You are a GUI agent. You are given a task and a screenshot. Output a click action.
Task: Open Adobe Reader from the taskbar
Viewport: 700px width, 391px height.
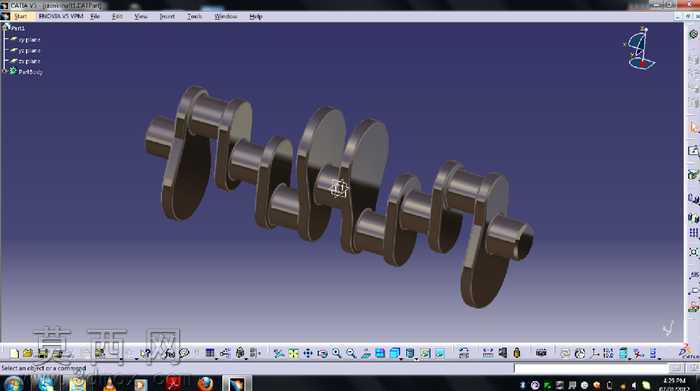pos(174,384)
